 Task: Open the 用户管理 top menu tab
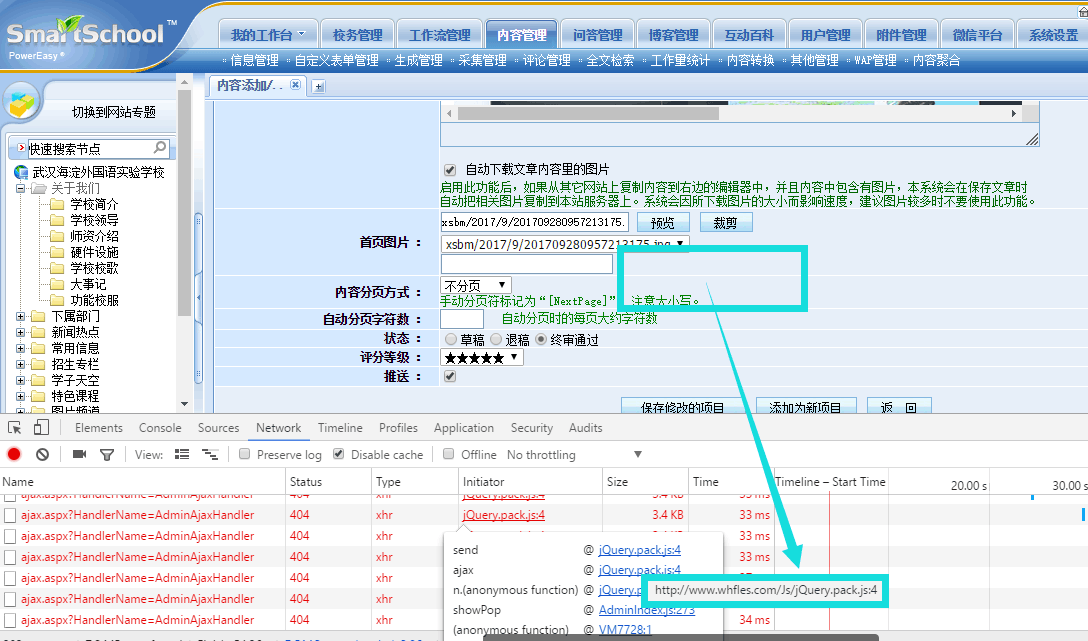[x=826, y=35]
